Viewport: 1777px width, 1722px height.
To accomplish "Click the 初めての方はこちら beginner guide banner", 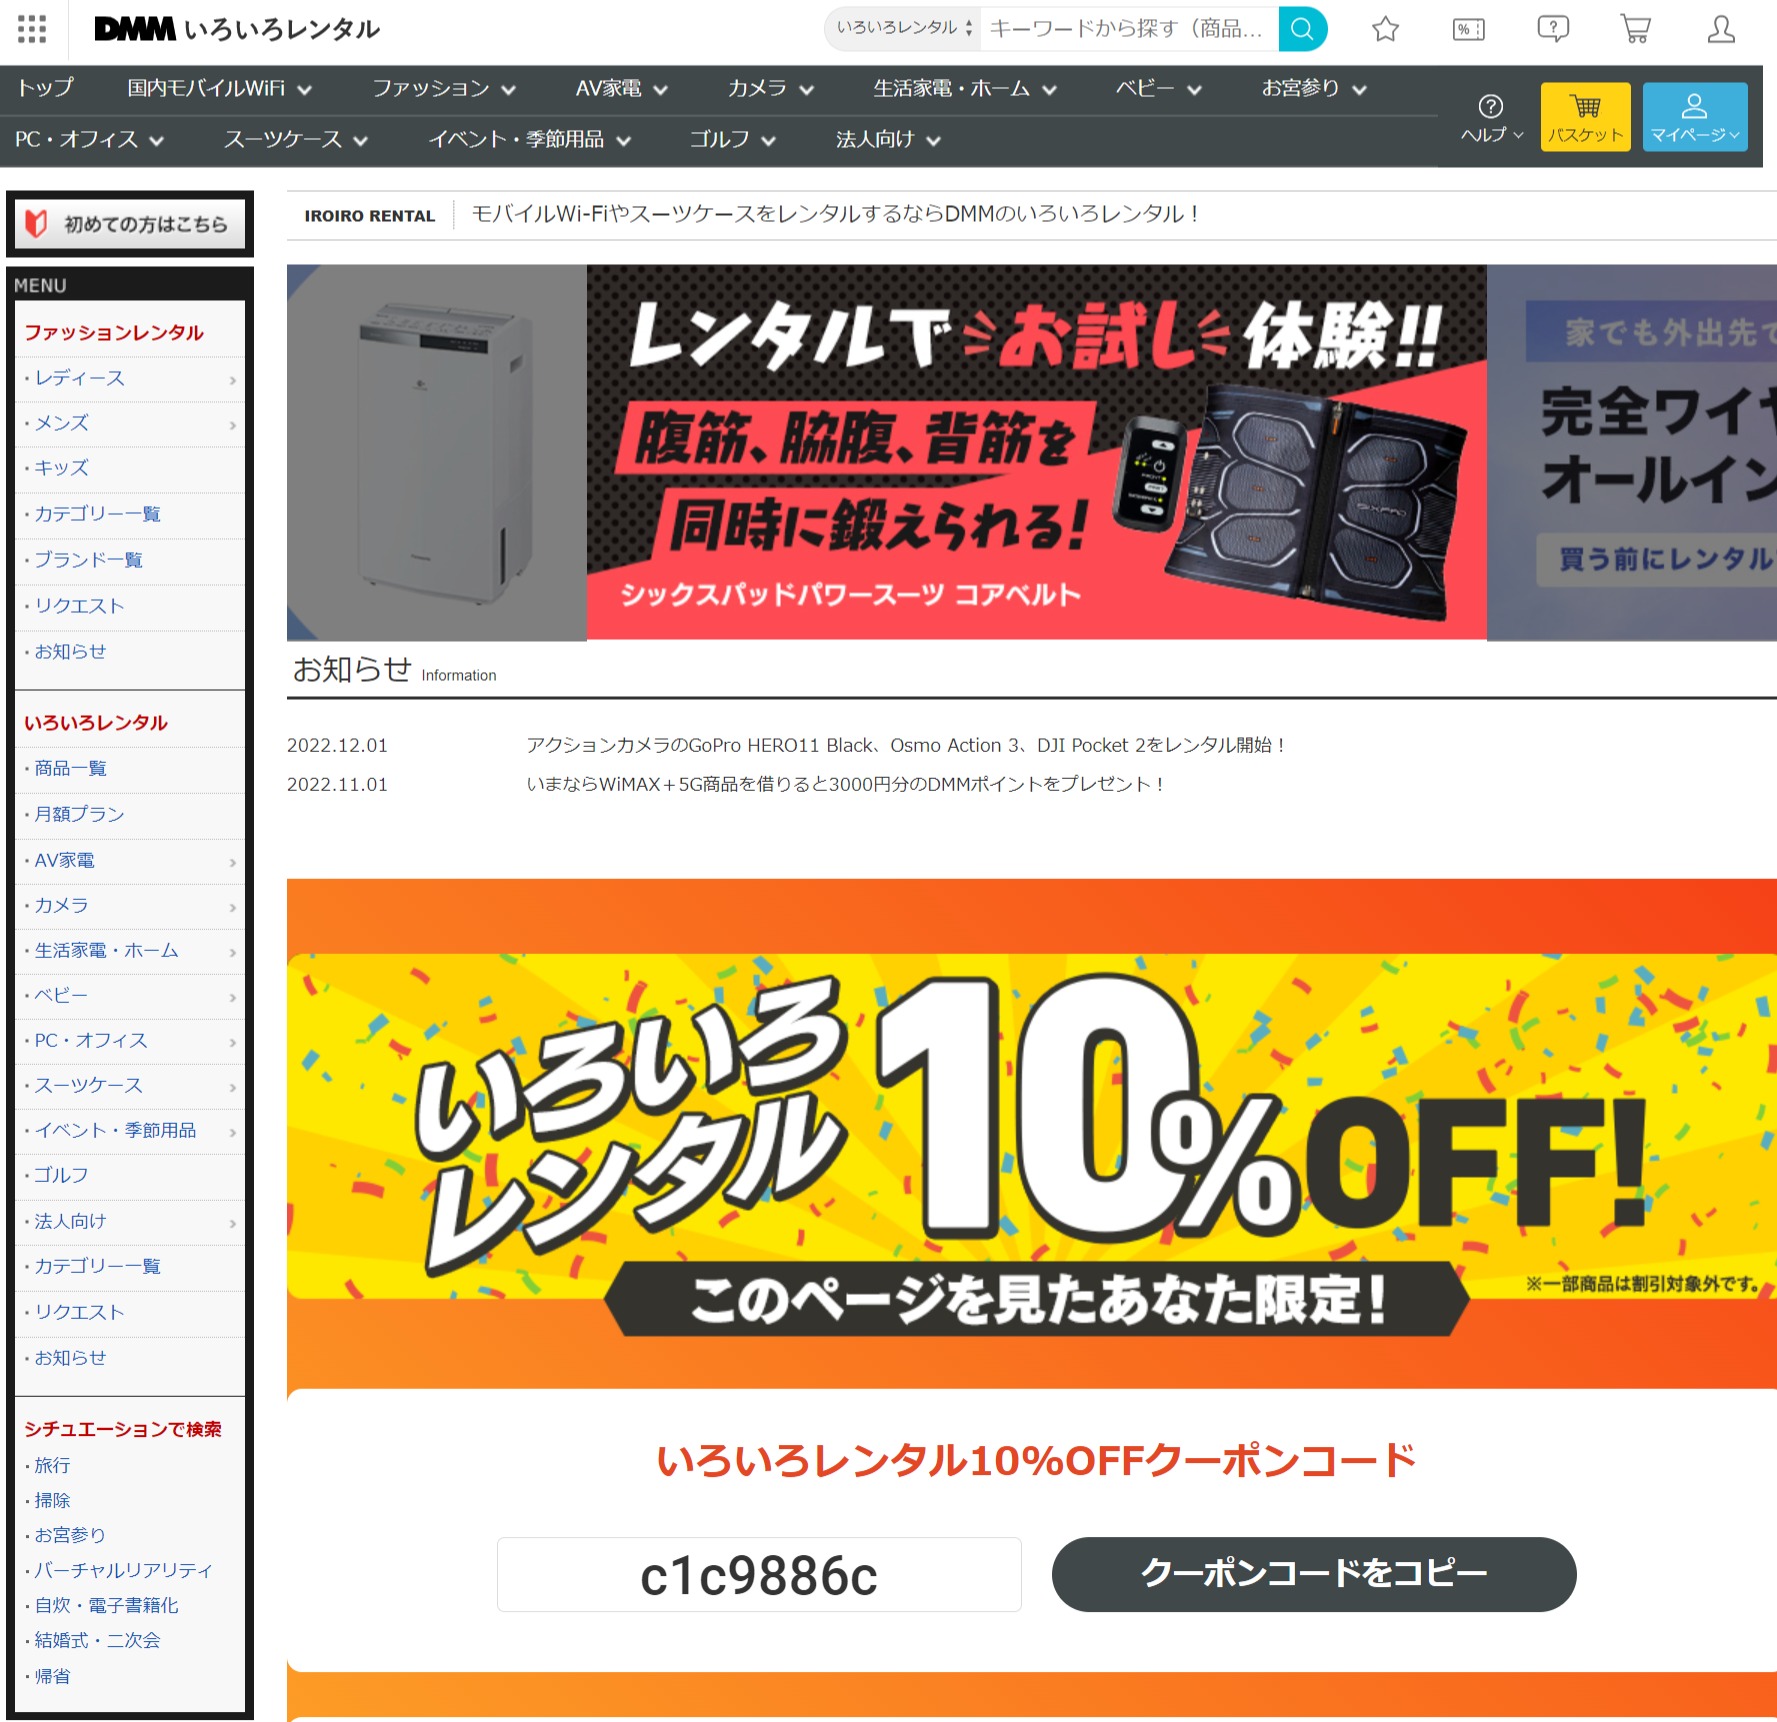I will pyautogui.click(x=130, y=224).
